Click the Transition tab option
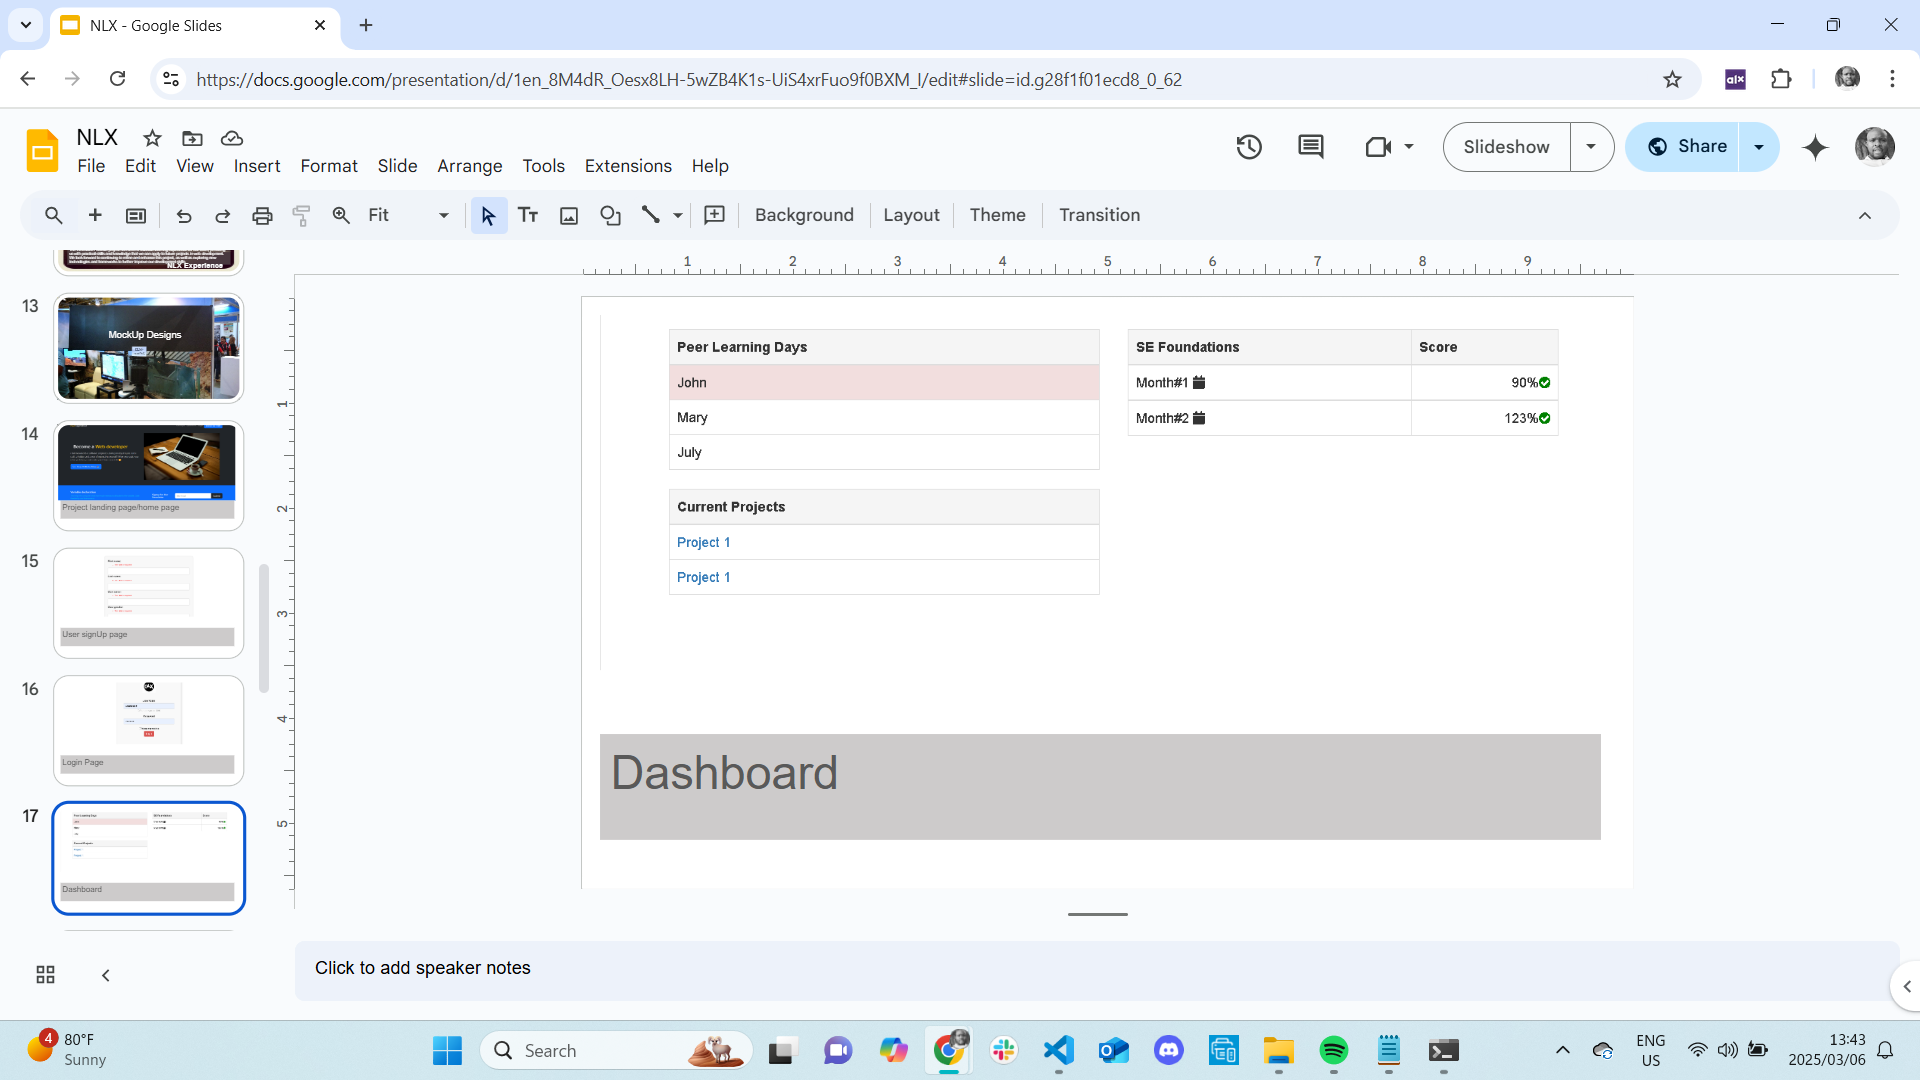1920x1080 pixels. [x=1098, y=215]
